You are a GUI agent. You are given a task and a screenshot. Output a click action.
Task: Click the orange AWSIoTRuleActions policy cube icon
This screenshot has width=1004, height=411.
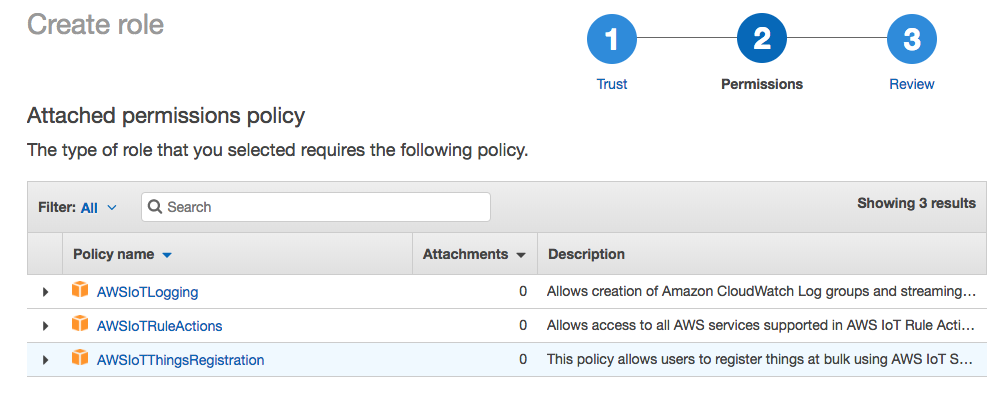(x=80, y=324)
